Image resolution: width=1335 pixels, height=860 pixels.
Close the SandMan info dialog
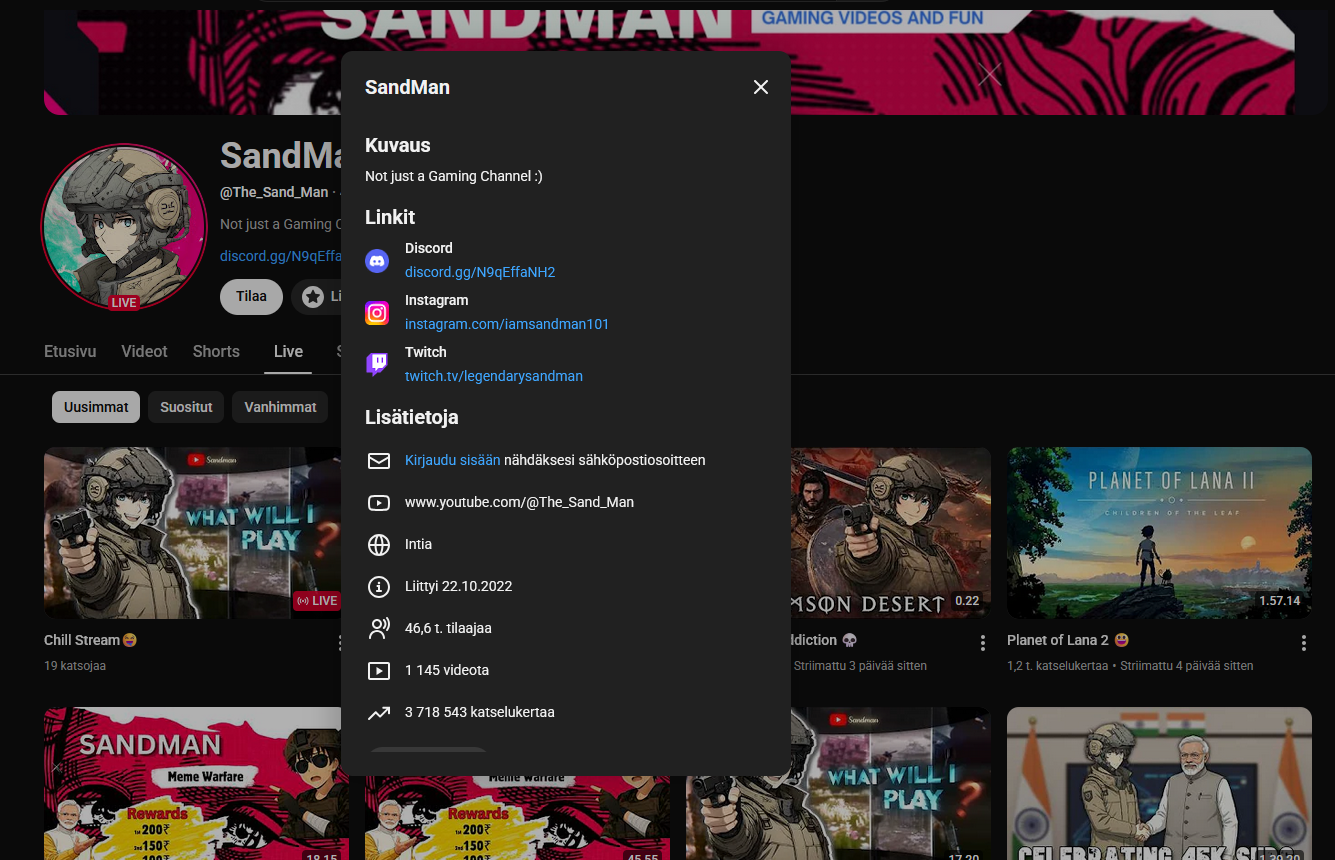[x=761, y=87]
